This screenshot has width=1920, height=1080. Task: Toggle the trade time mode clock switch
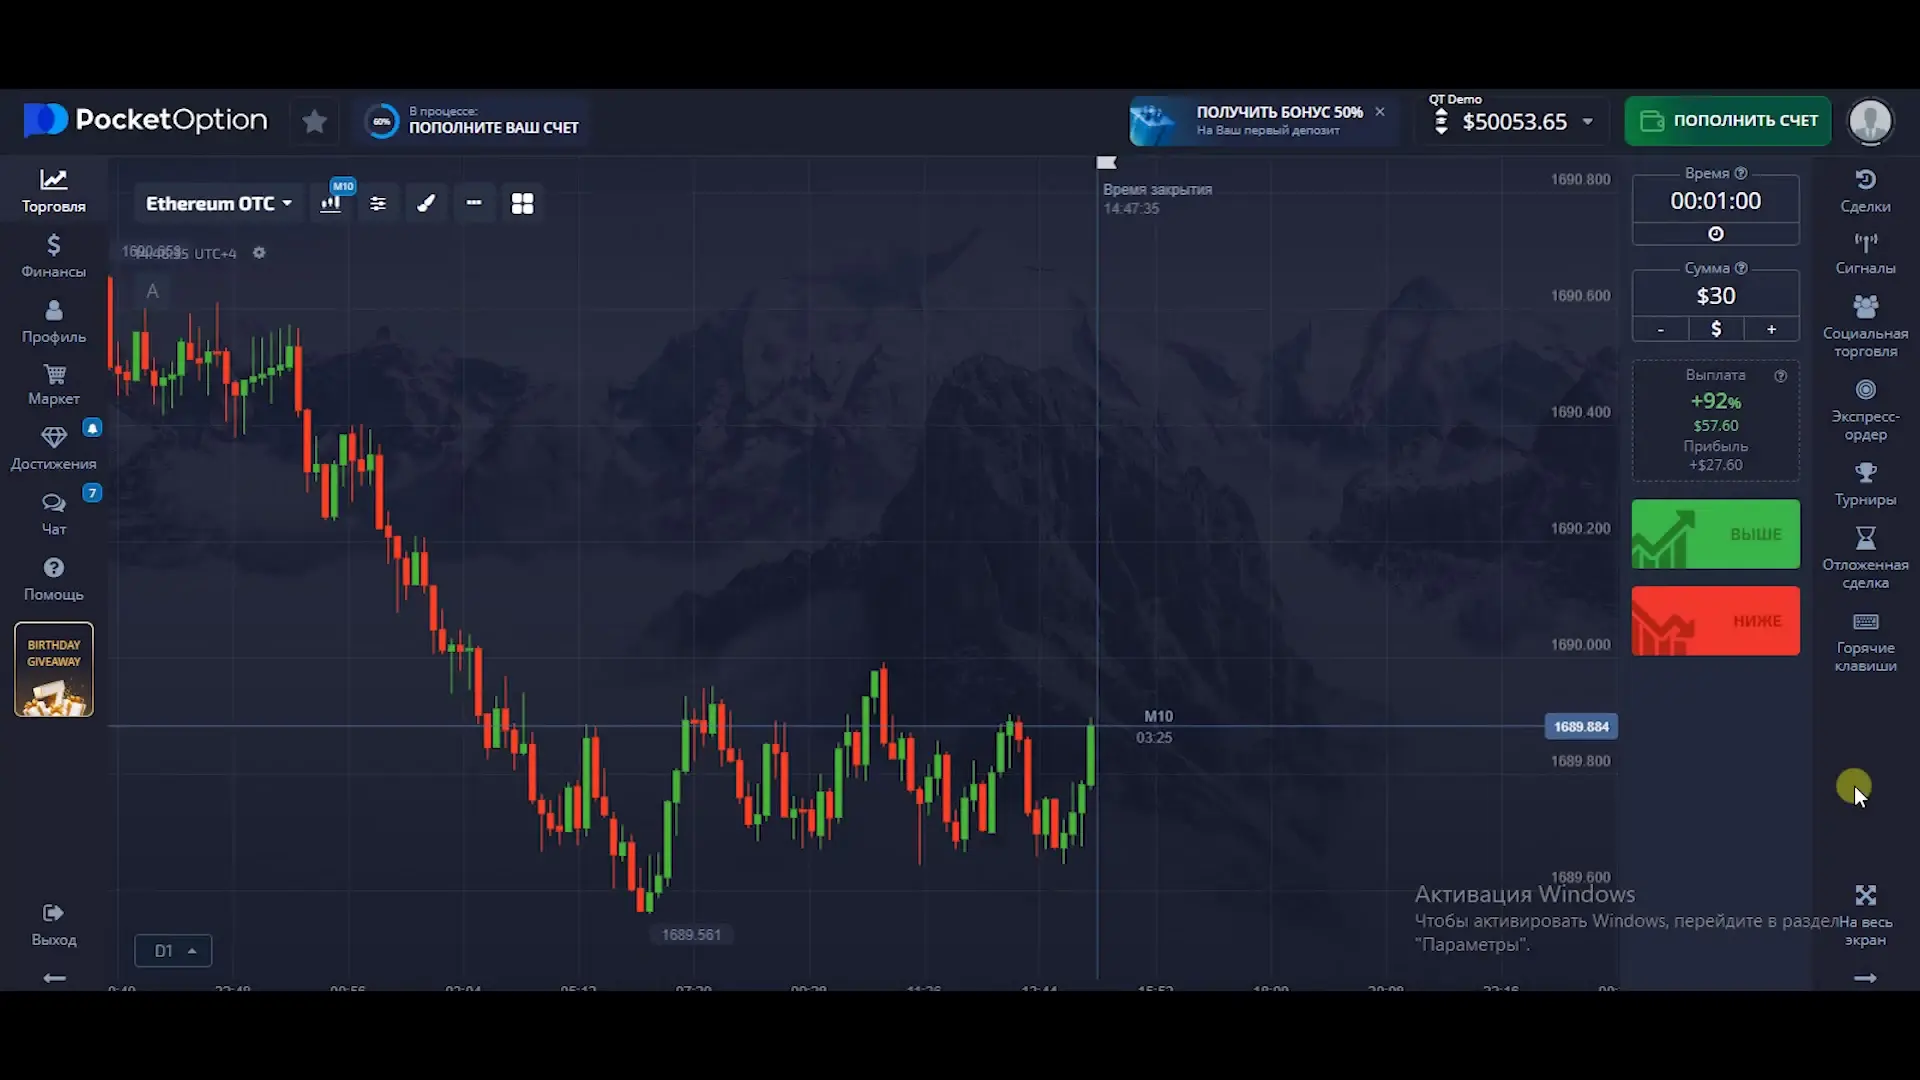(x=1715, y=233)
